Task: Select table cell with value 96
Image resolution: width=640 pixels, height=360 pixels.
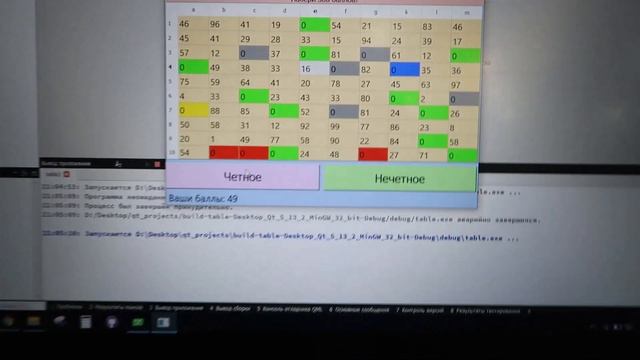Action: click(x=223, y=24)
